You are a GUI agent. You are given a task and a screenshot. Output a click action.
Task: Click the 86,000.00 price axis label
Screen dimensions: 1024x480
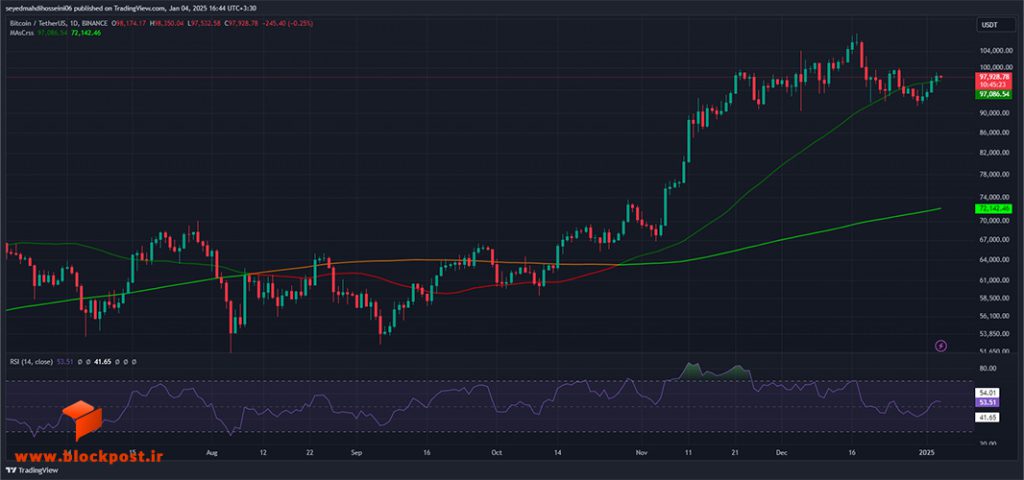[994, 133]
